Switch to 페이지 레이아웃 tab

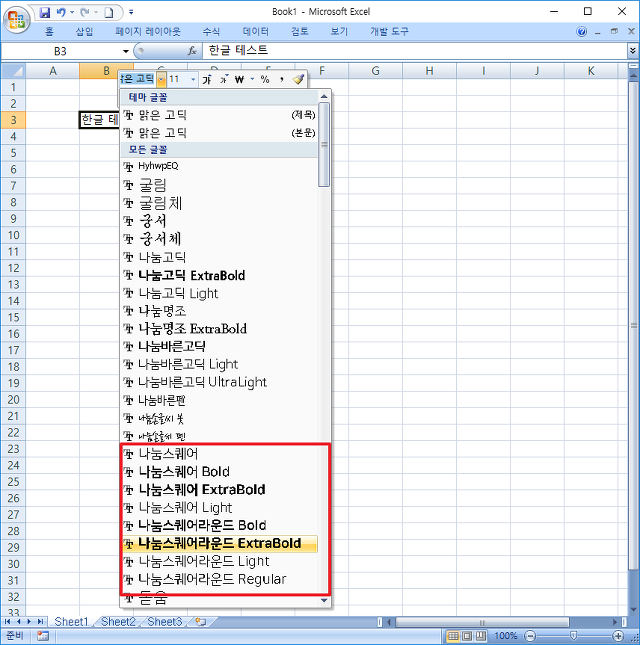(148, 31)
